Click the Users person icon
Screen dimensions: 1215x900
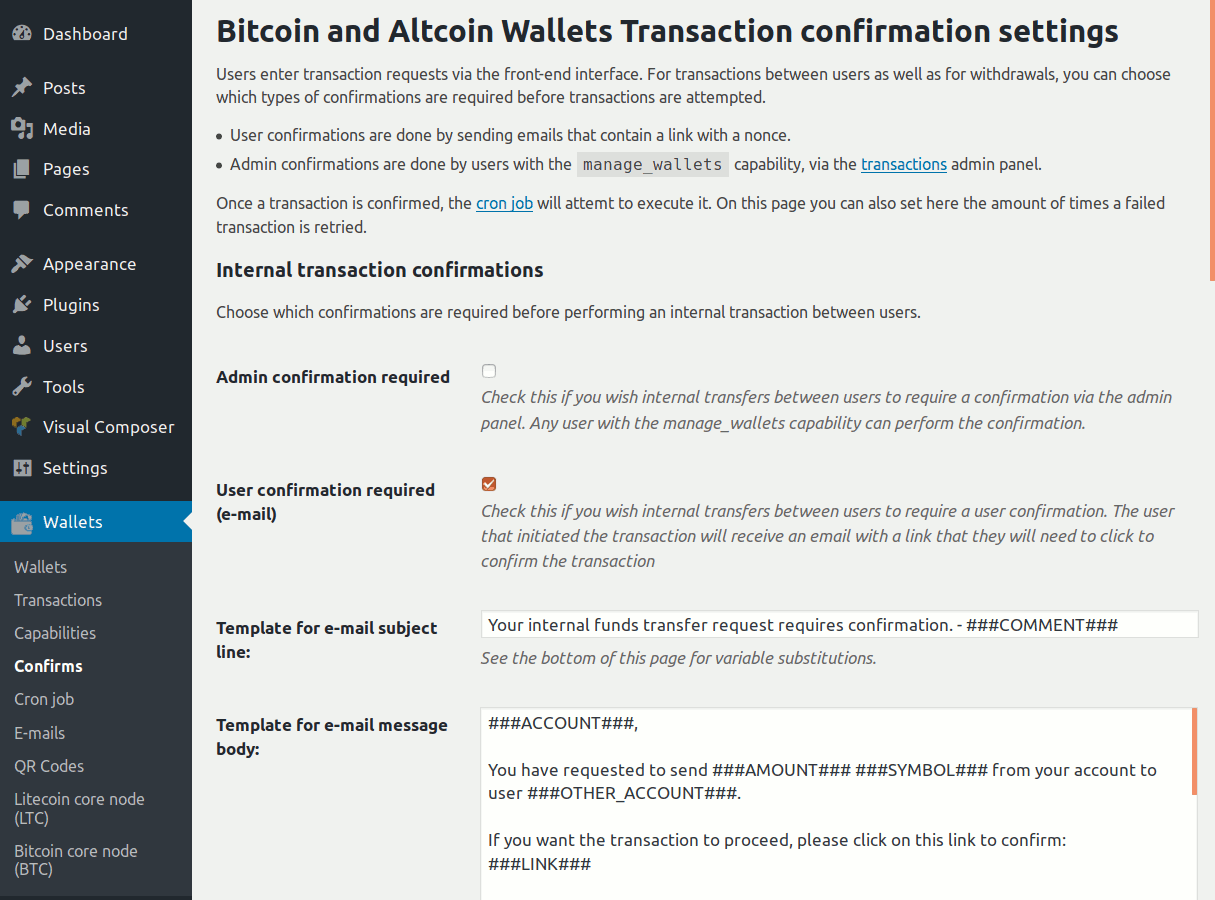[x=22, y=346]
